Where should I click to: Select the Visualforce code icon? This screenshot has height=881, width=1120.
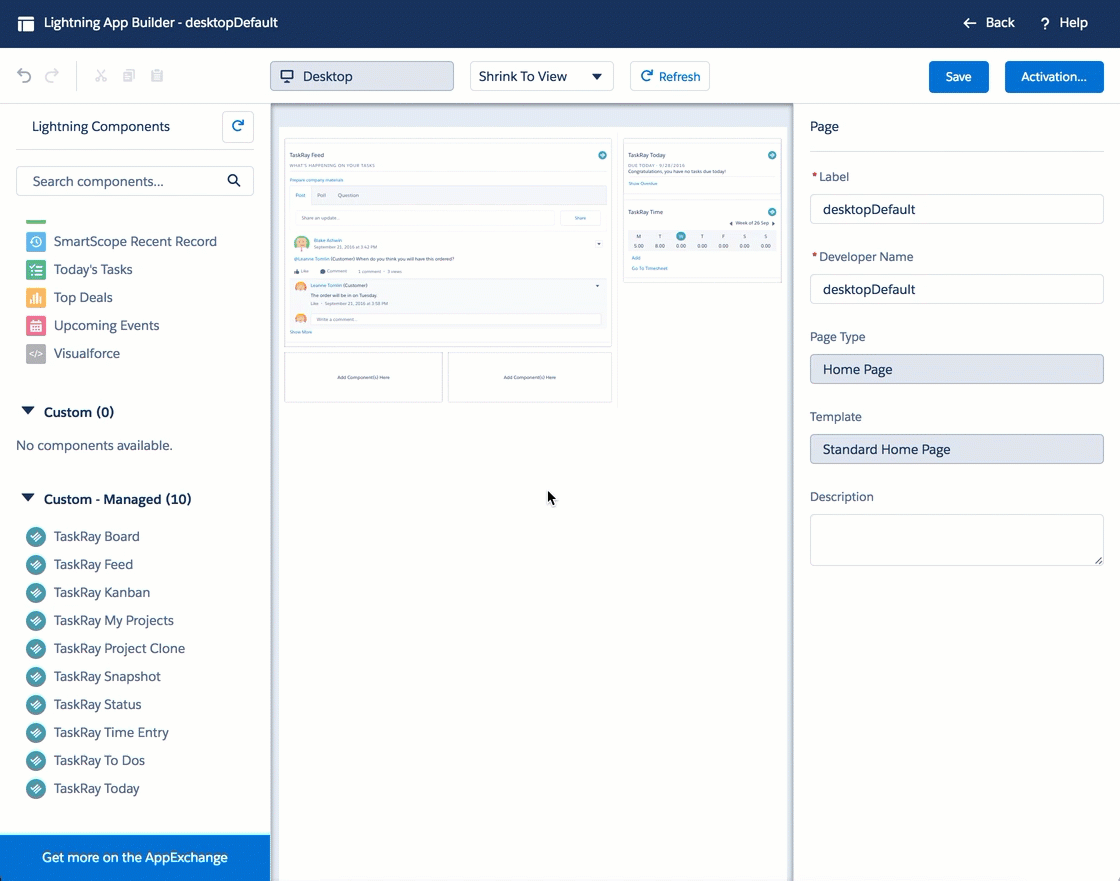point(36,354)
